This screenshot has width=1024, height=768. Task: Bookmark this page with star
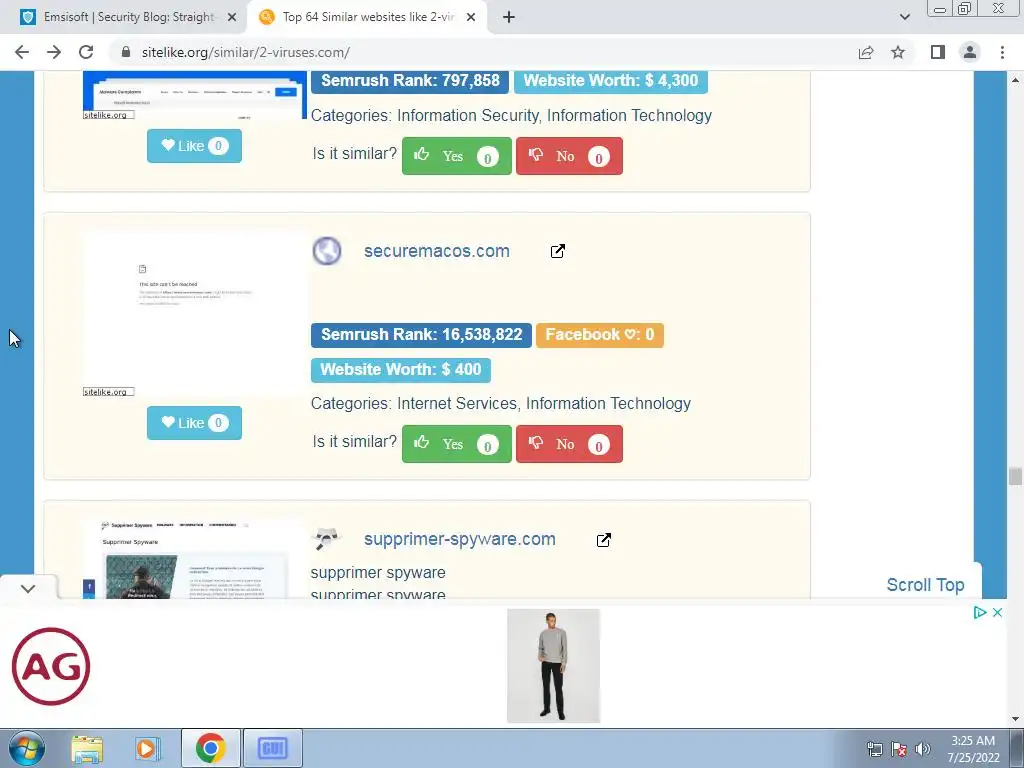pos(898,52)
